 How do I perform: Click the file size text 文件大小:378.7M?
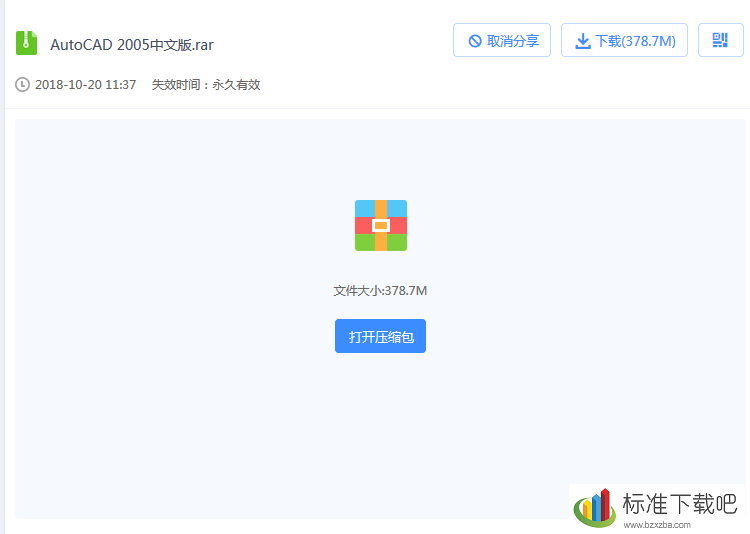(x=380, y=290)
